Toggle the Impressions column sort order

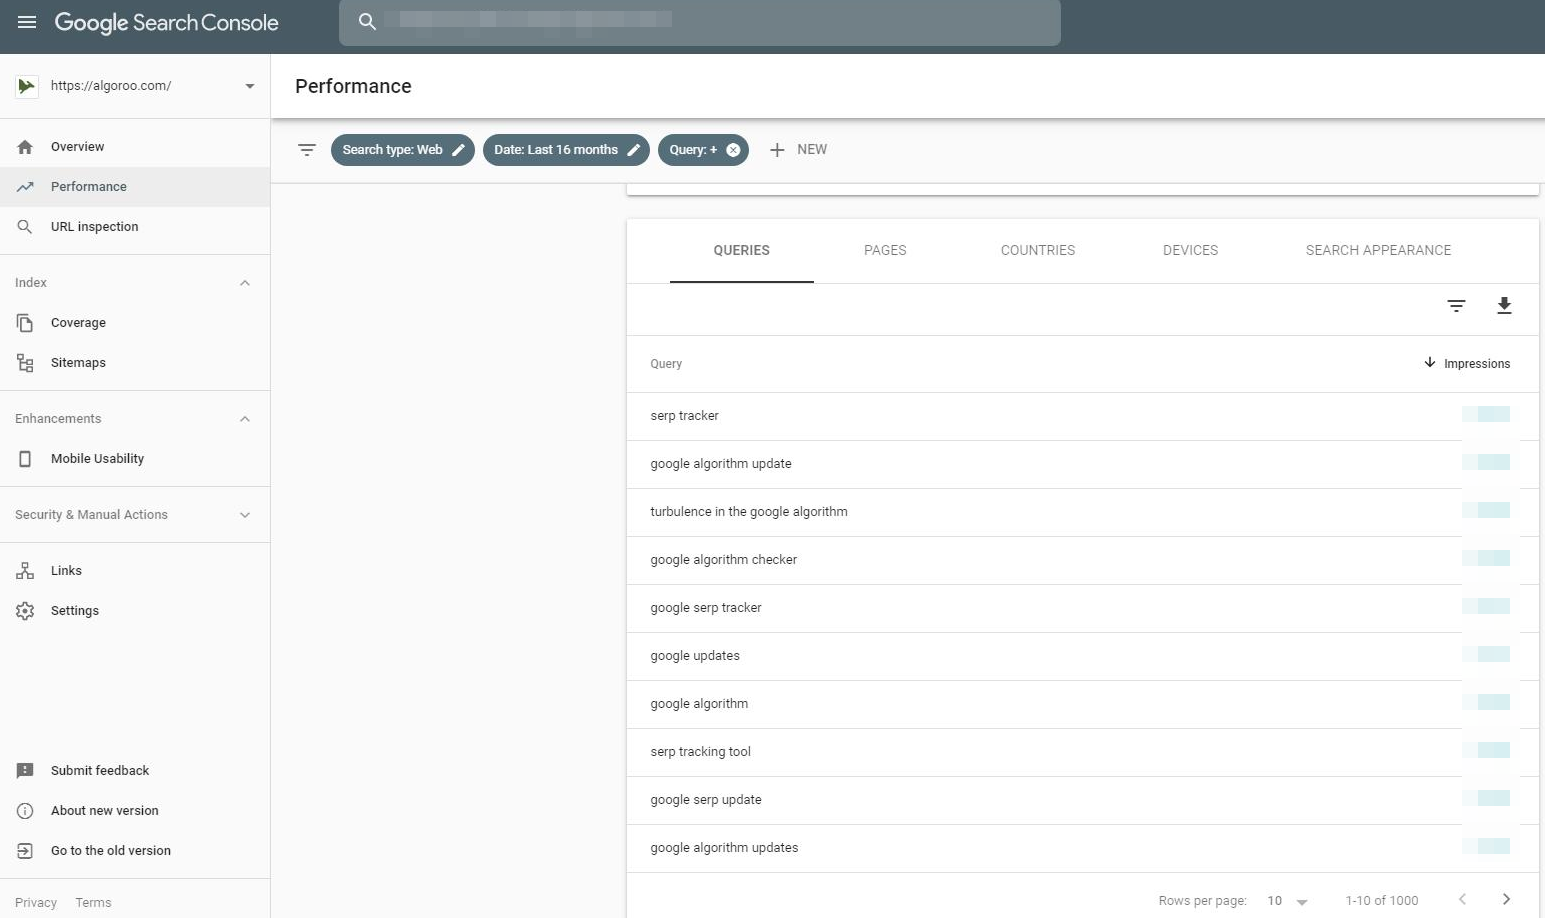tap(1466, 363)
